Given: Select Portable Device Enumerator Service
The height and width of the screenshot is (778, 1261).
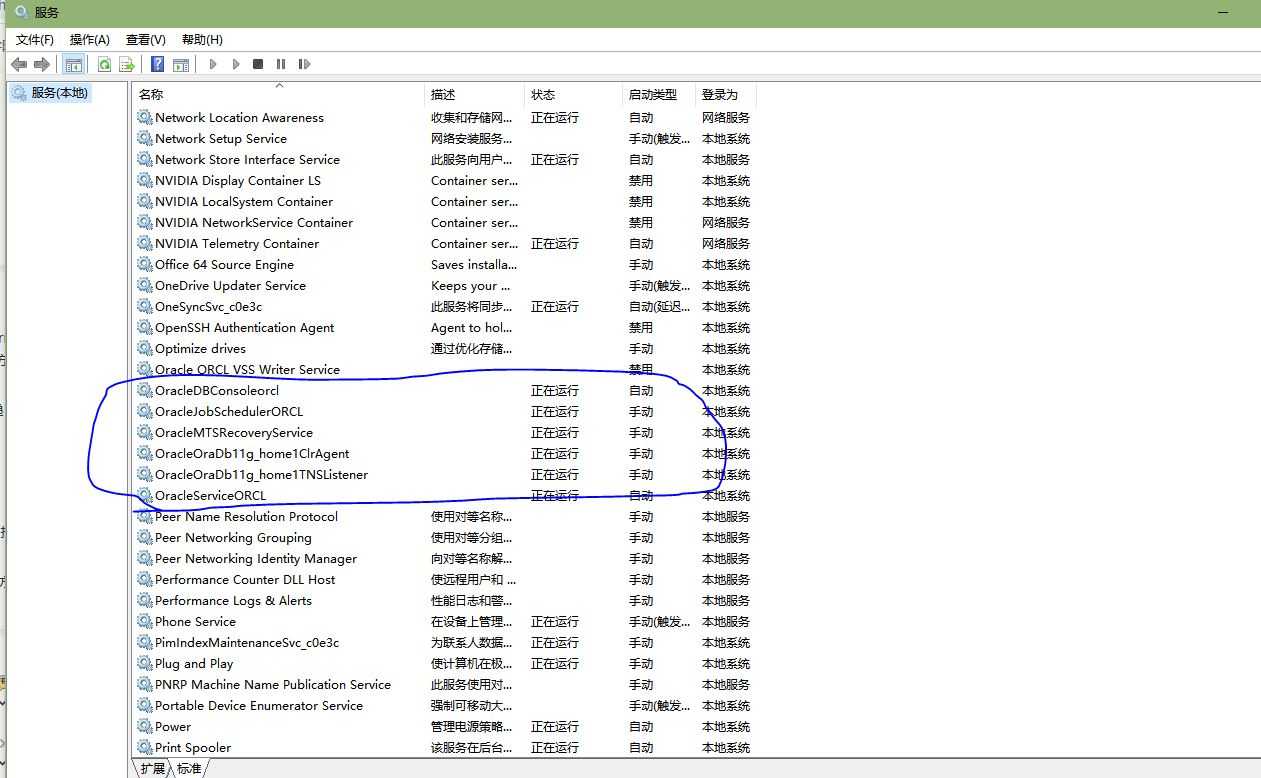Looking at the screenshot, I should point(445,705).
